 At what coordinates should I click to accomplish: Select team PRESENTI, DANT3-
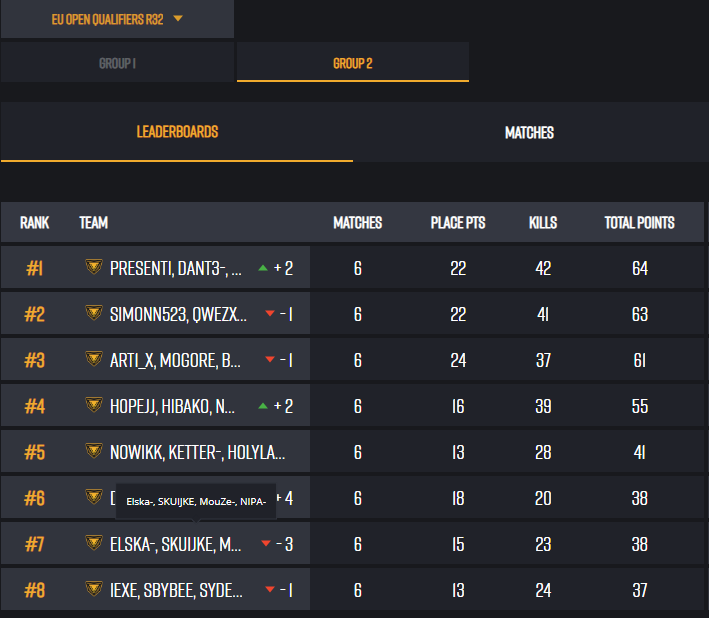coord(175,269)
